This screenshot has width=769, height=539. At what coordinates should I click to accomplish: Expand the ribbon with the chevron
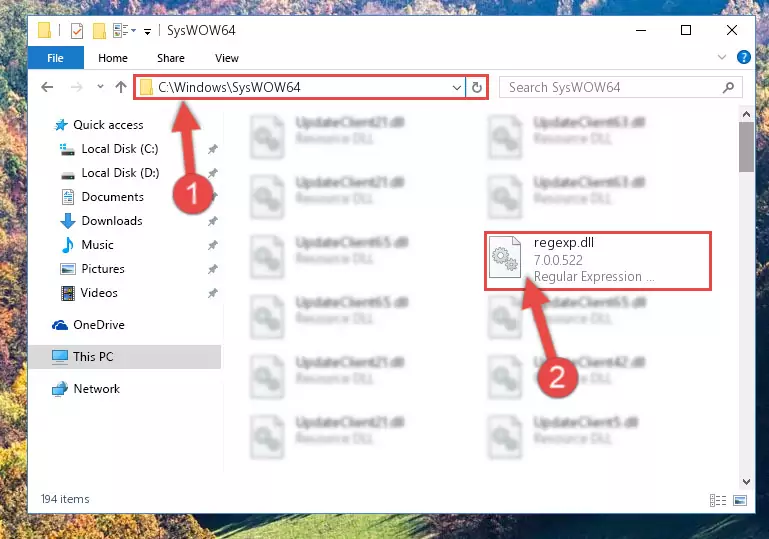pyautogui.click(x=722, y=57)
